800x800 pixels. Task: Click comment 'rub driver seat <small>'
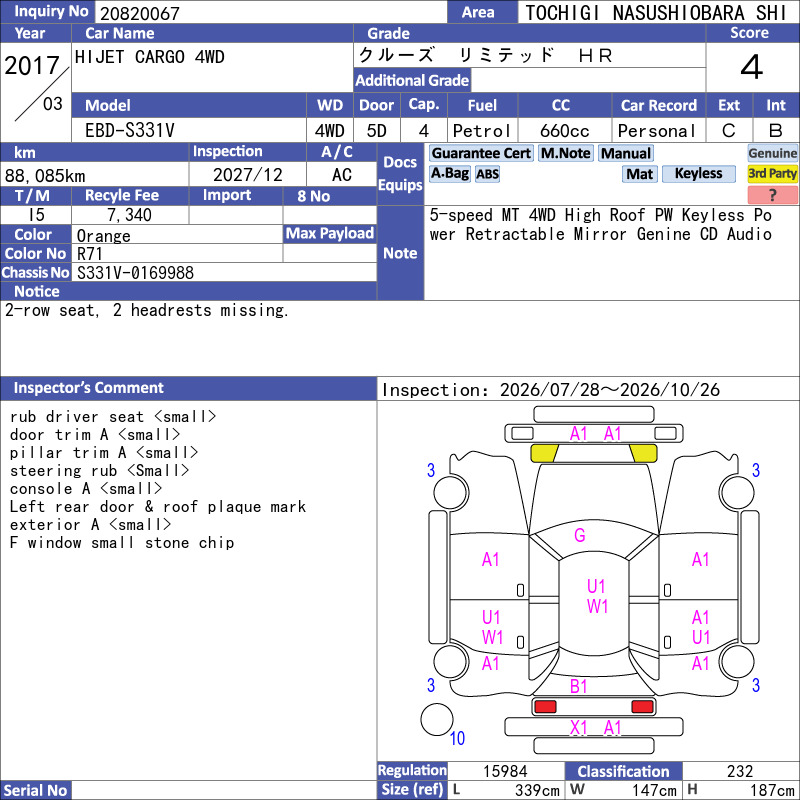coord(113,416)
